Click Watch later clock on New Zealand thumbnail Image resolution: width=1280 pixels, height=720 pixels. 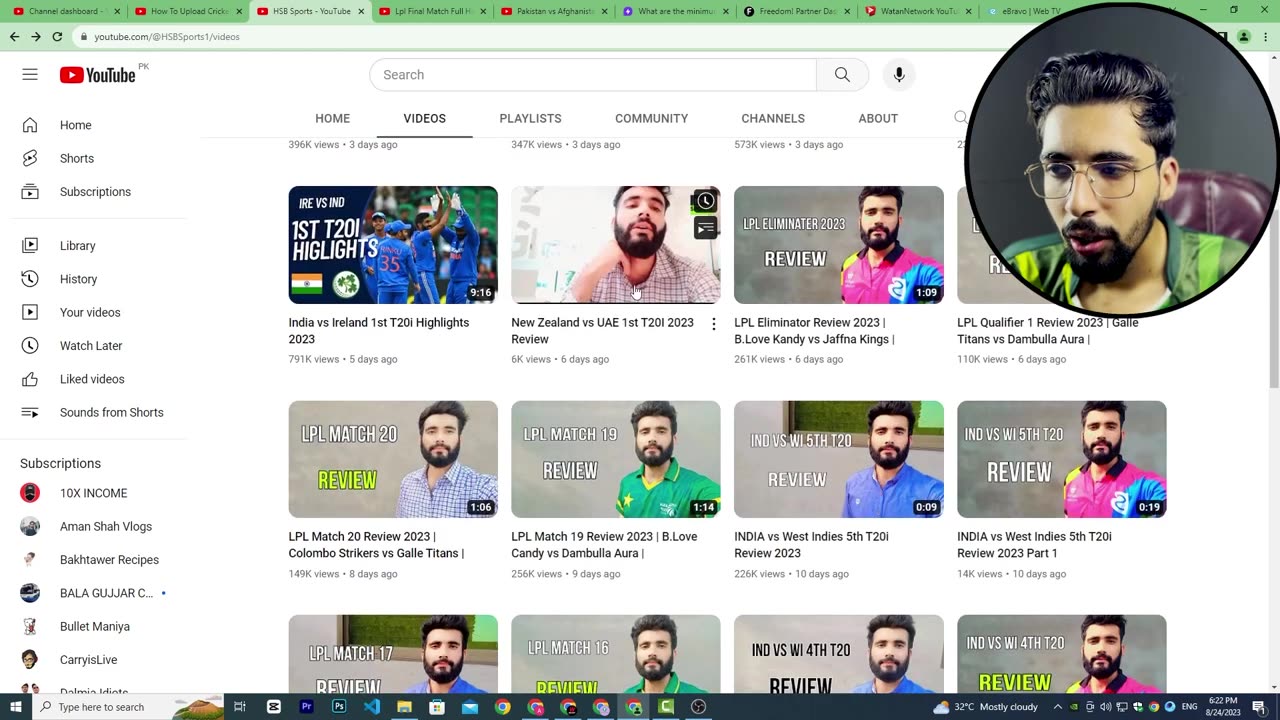coord(705,202)
